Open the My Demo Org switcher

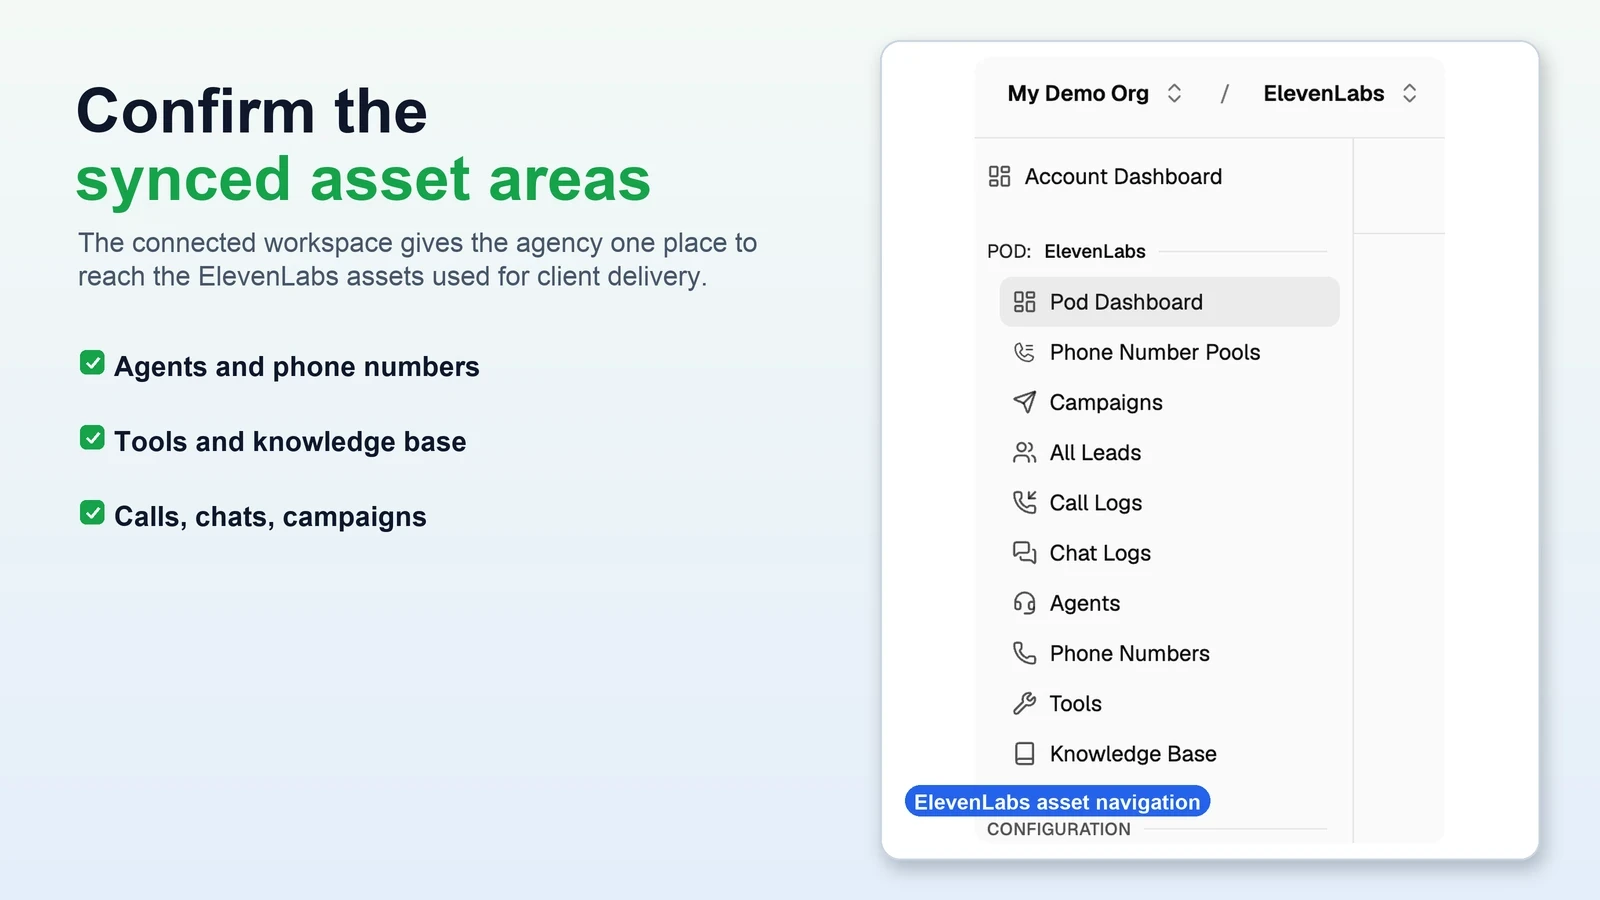1095,94
